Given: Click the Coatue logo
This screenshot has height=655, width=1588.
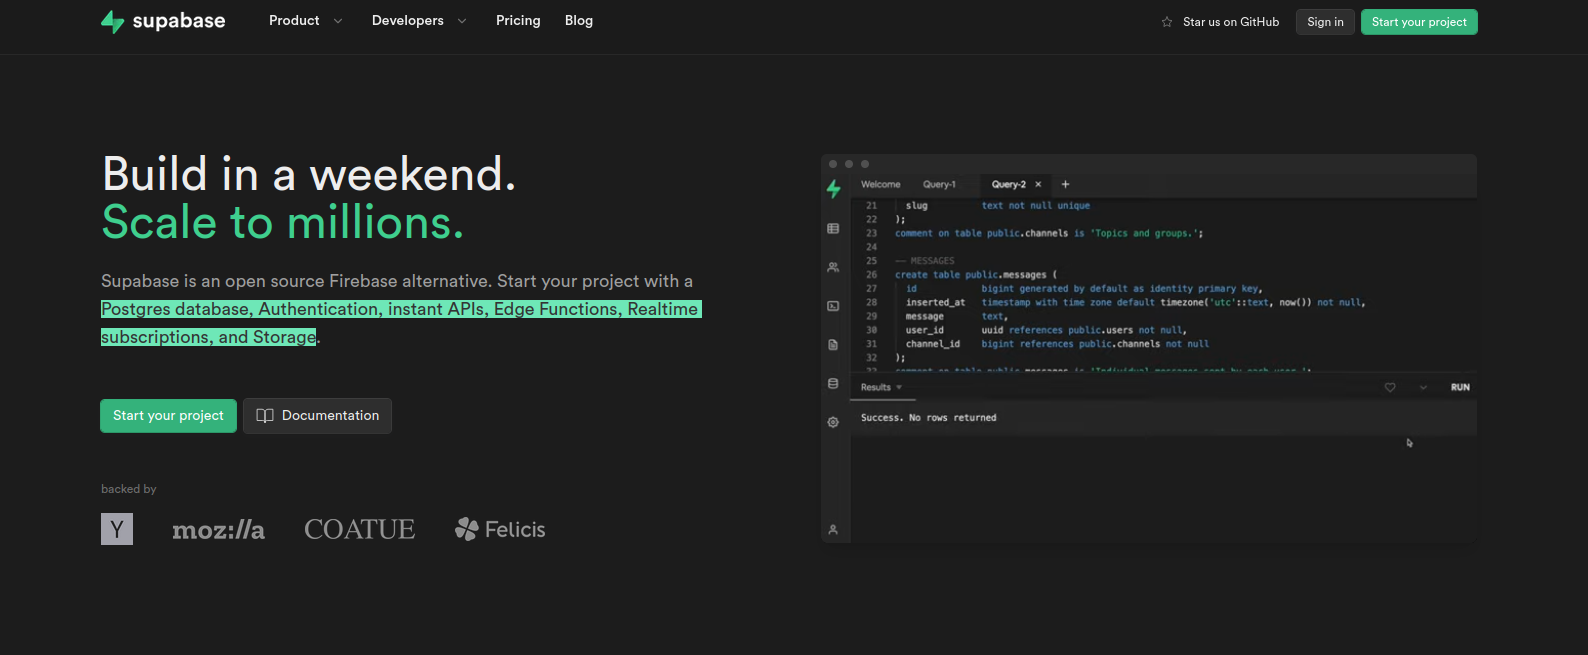Looking at the screenshot, I should tap(359, 529).
